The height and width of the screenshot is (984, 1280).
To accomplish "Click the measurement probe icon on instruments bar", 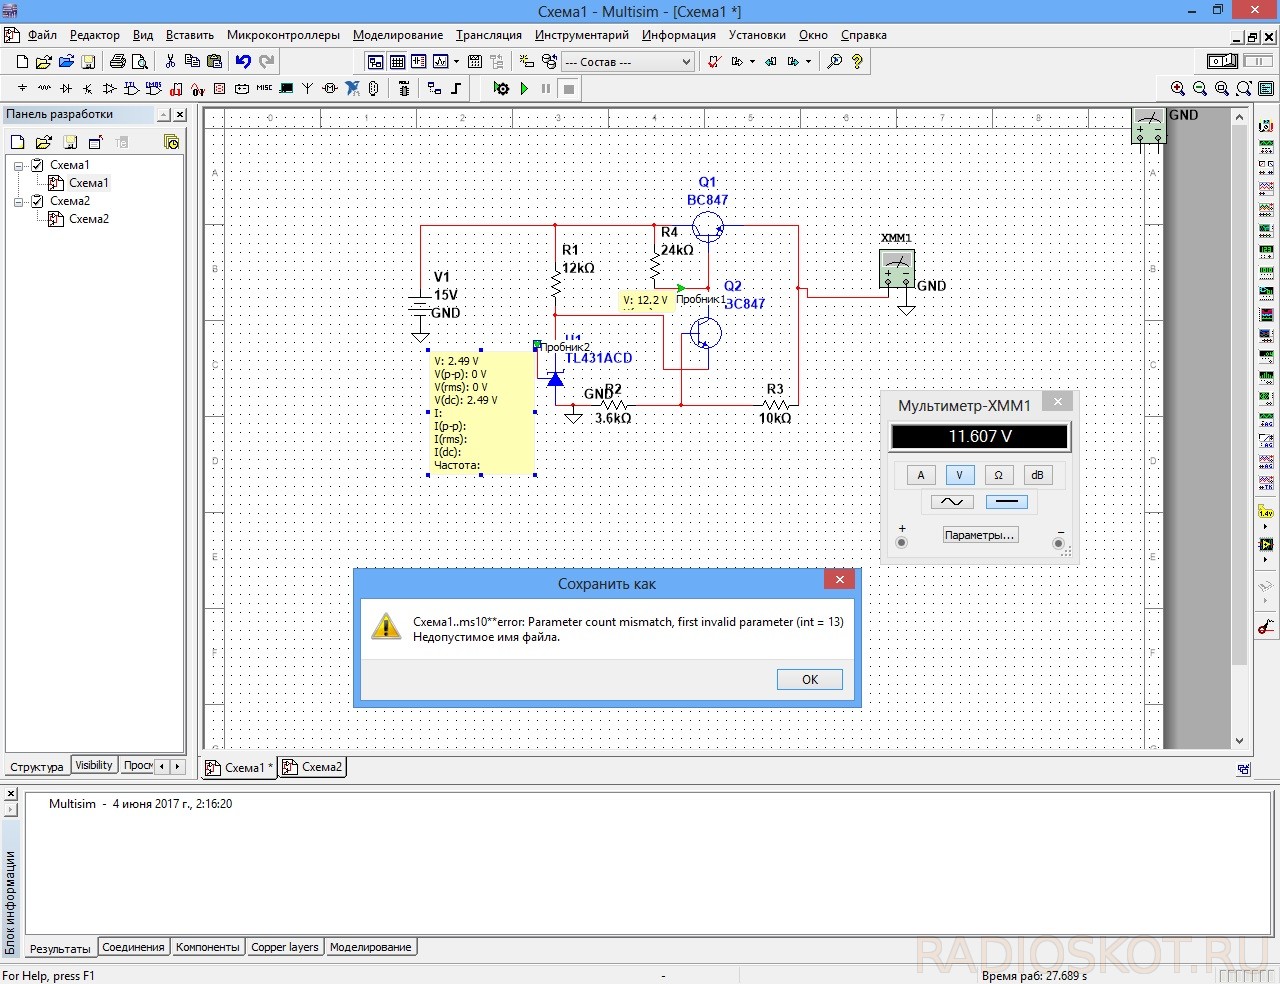I will click(1266, 513).
